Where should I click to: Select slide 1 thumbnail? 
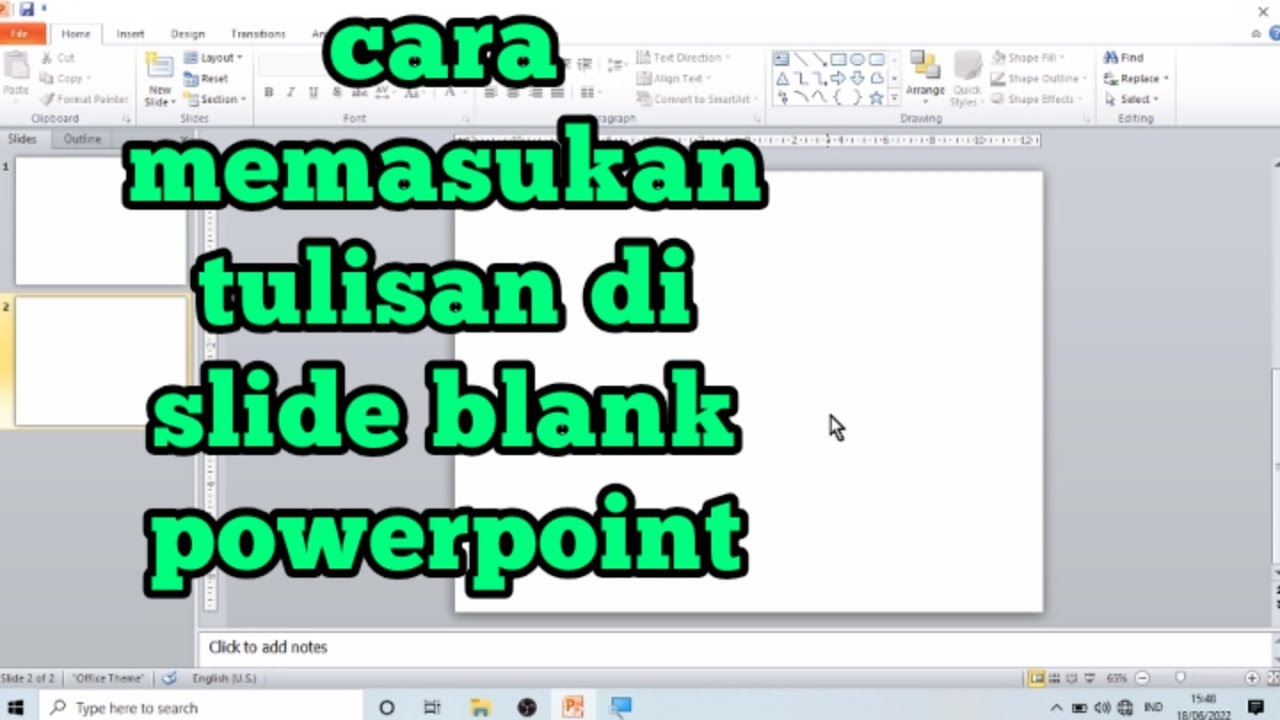point(100,221)
